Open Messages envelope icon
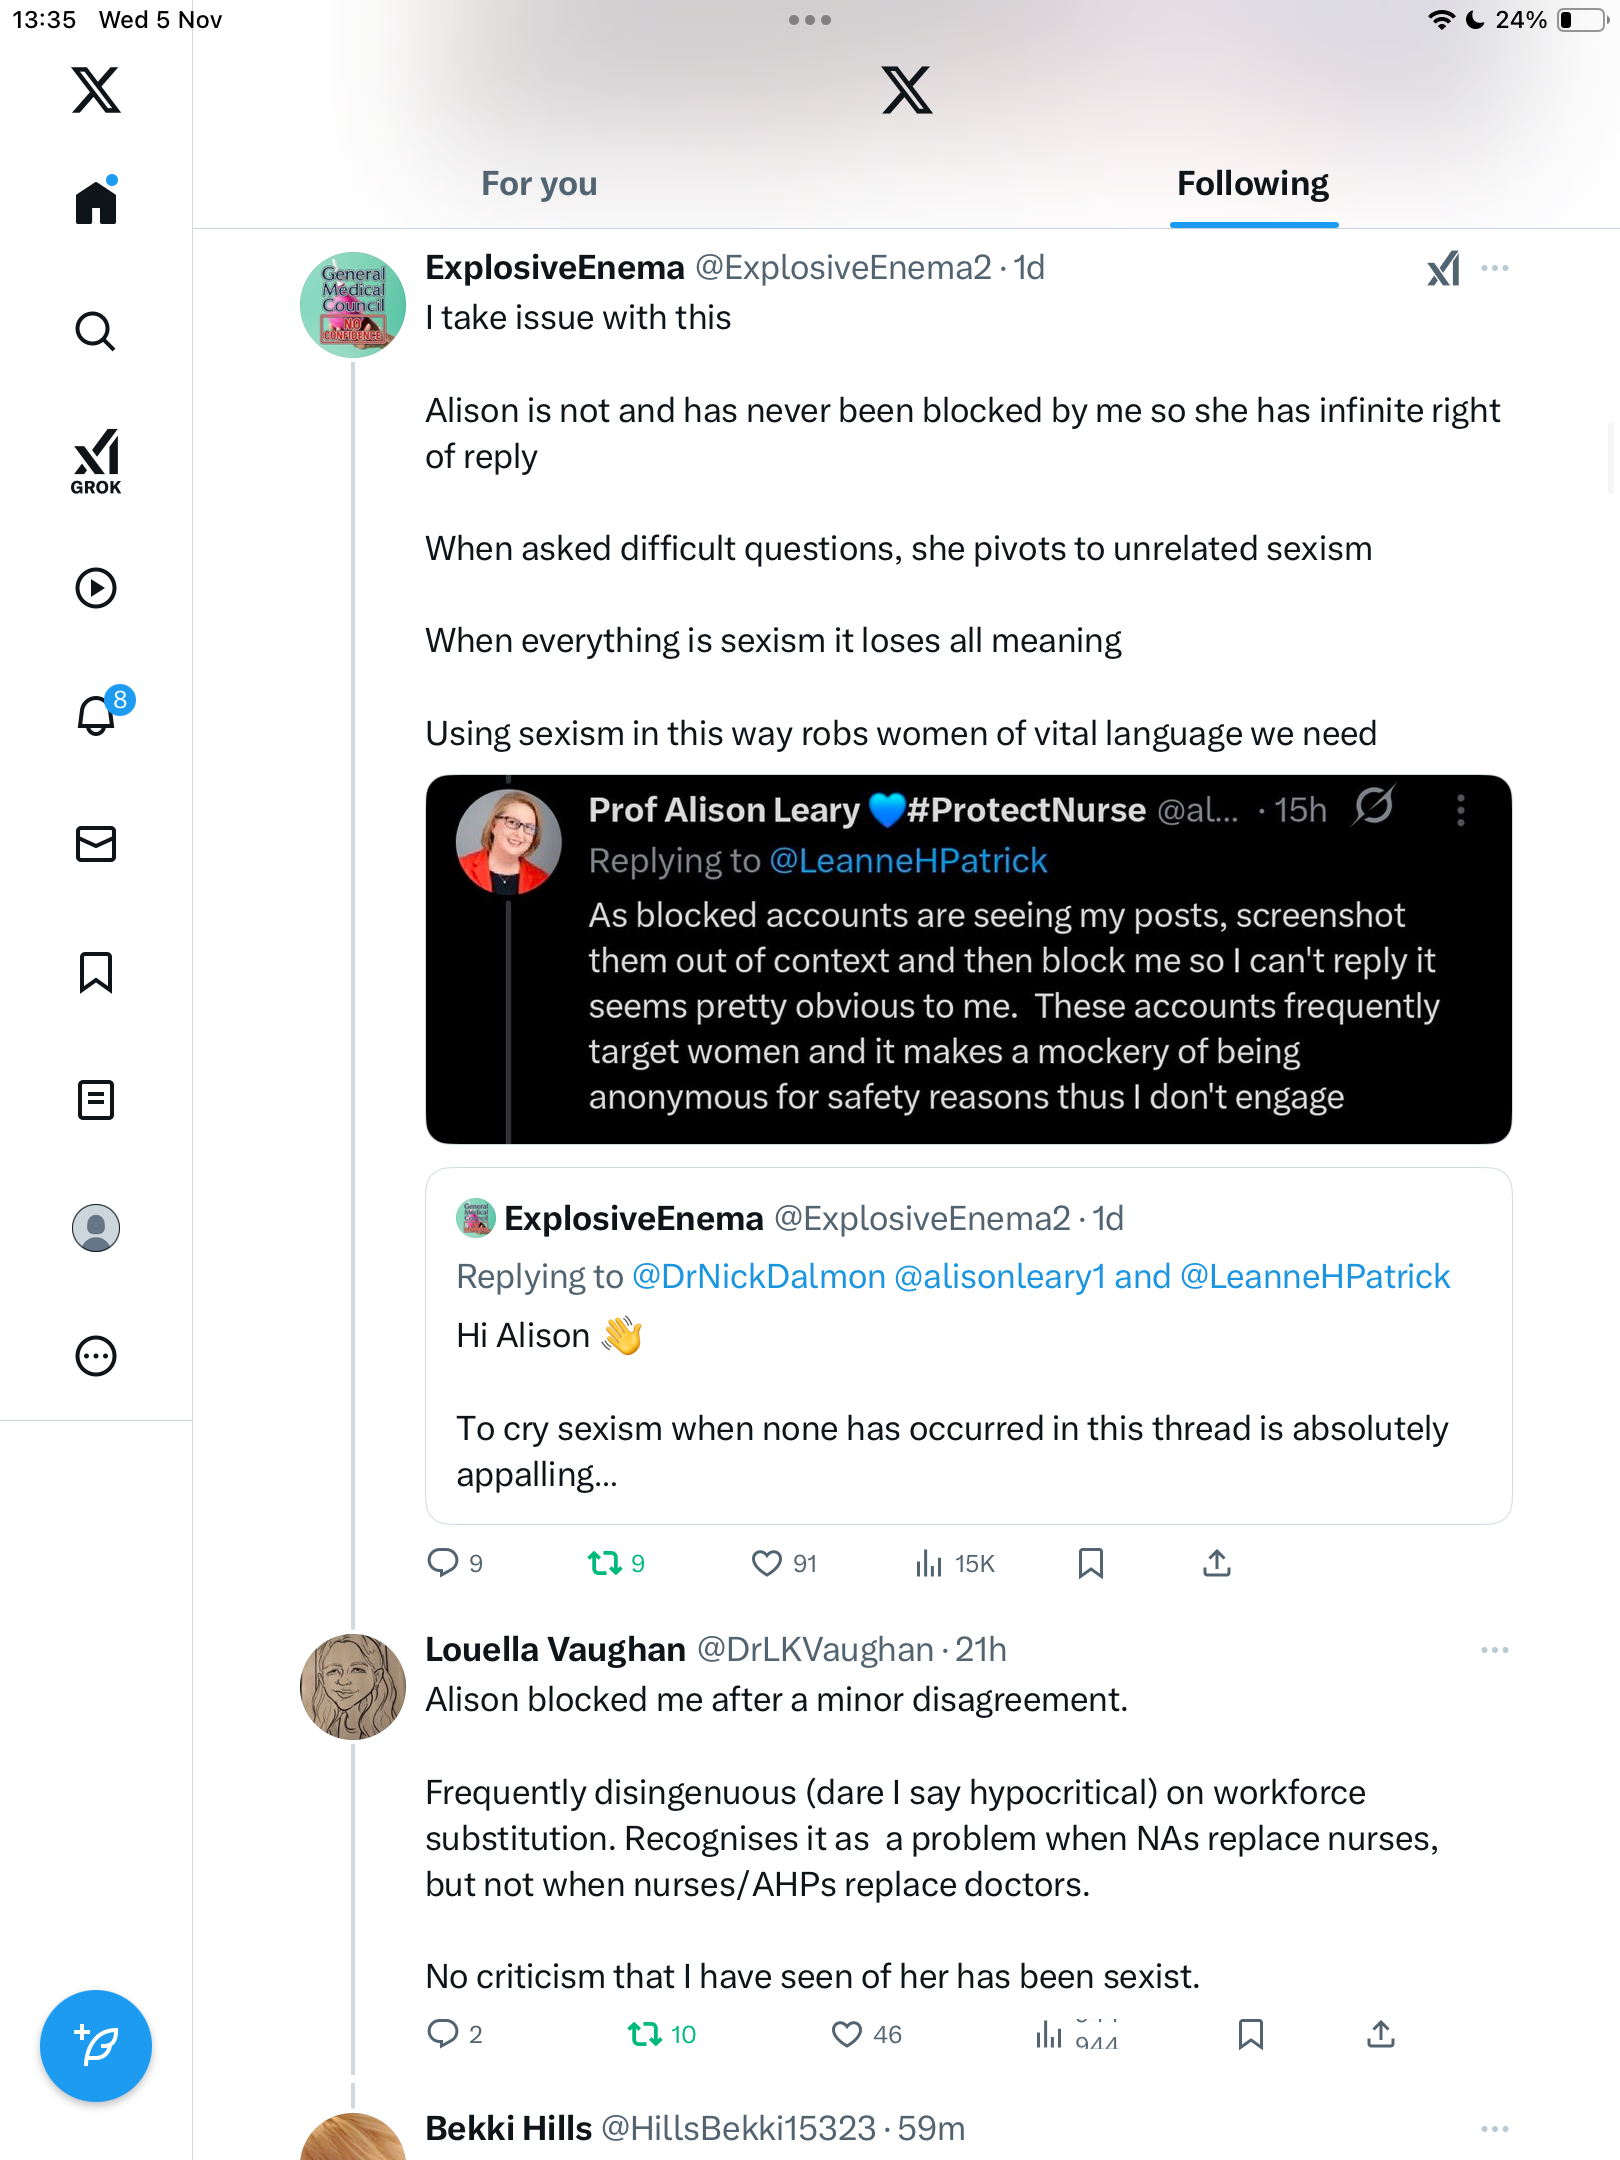The image size is (1620, 2160). coord(96,844)
